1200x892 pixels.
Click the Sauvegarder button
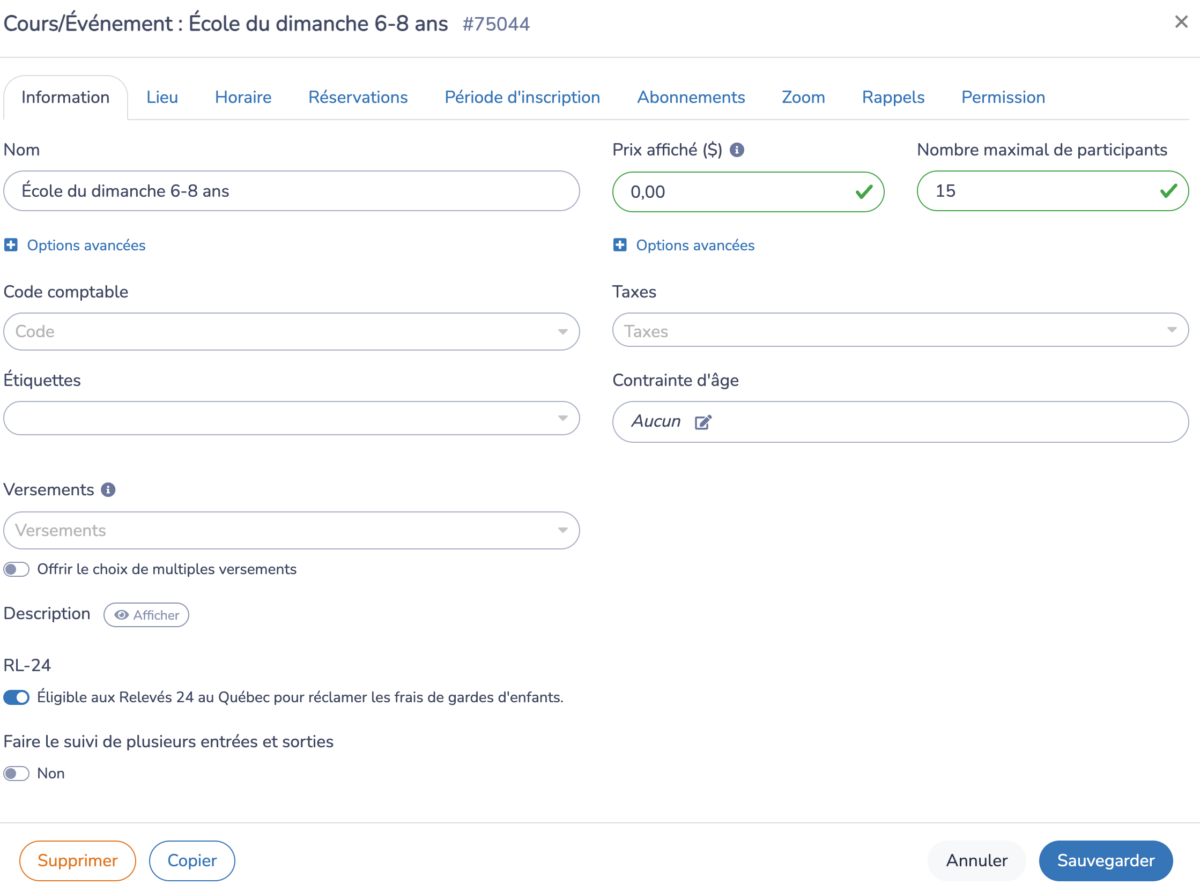1106,860
